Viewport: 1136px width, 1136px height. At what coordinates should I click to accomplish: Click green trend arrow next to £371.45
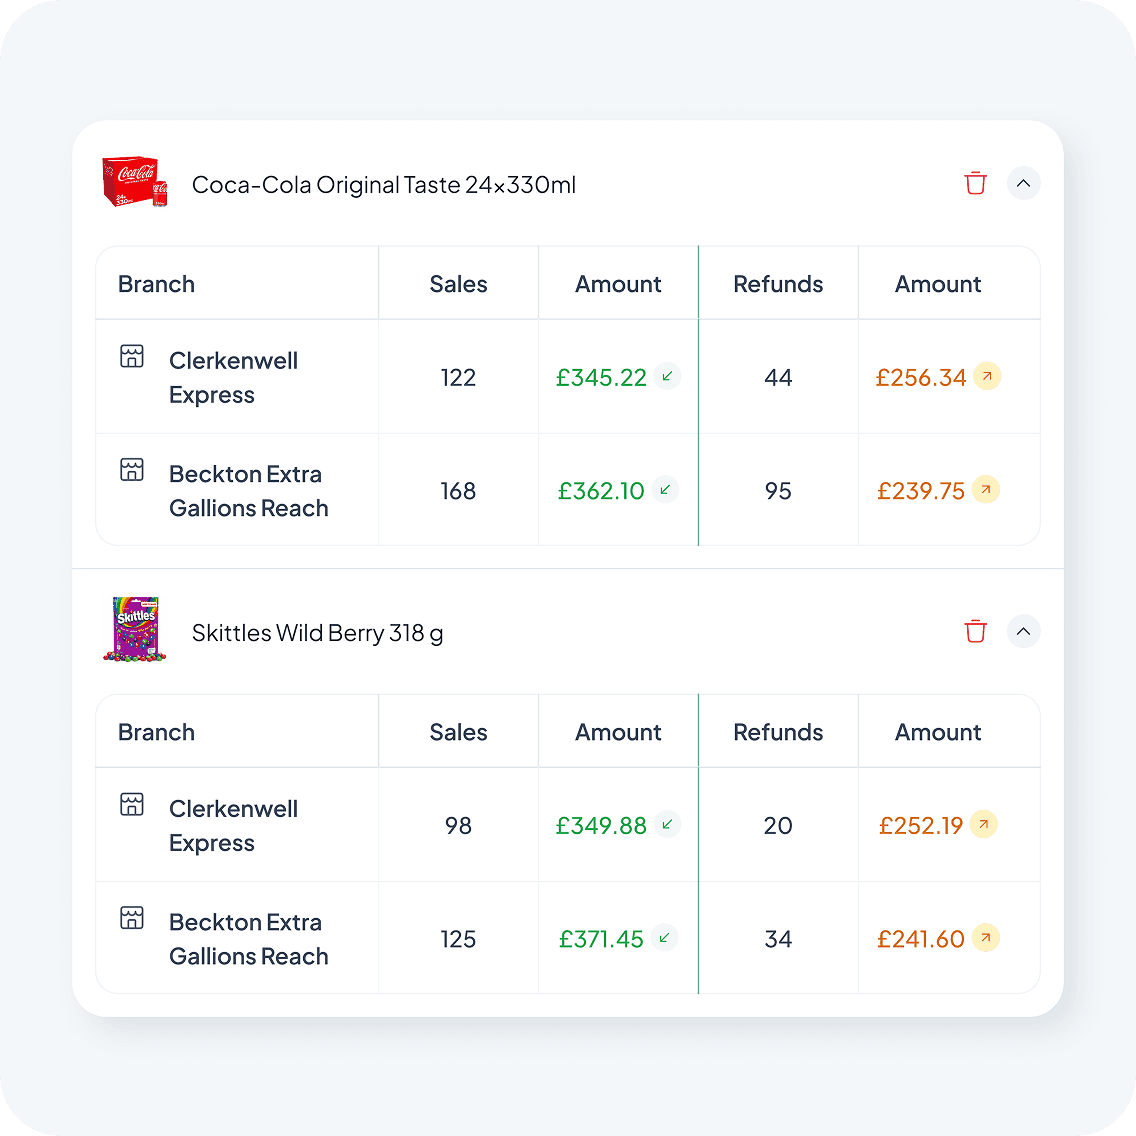[x=664, y=937]
